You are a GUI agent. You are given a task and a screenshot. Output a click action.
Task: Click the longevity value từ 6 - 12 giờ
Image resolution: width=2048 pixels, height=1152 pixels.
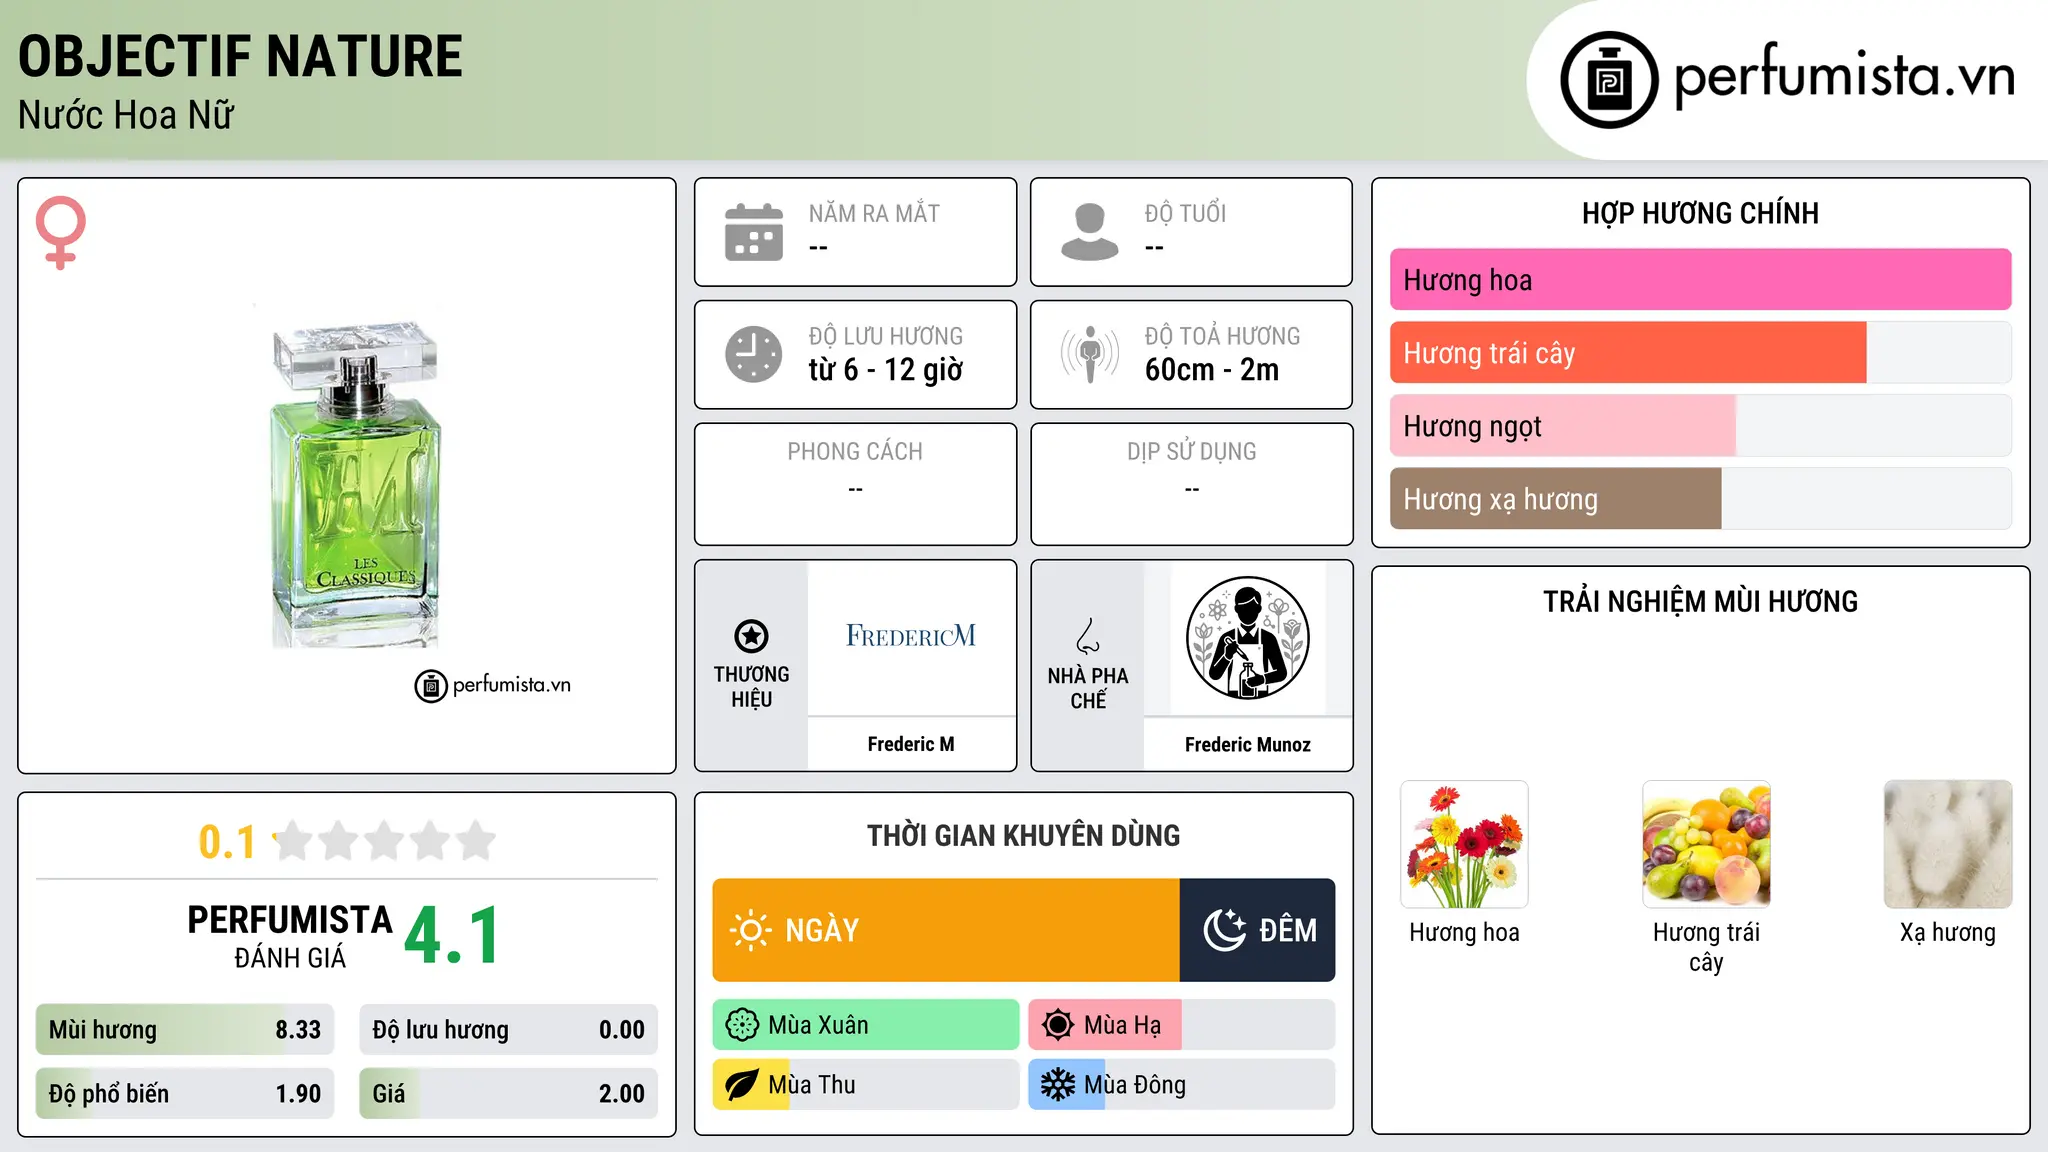coord(886,370)
